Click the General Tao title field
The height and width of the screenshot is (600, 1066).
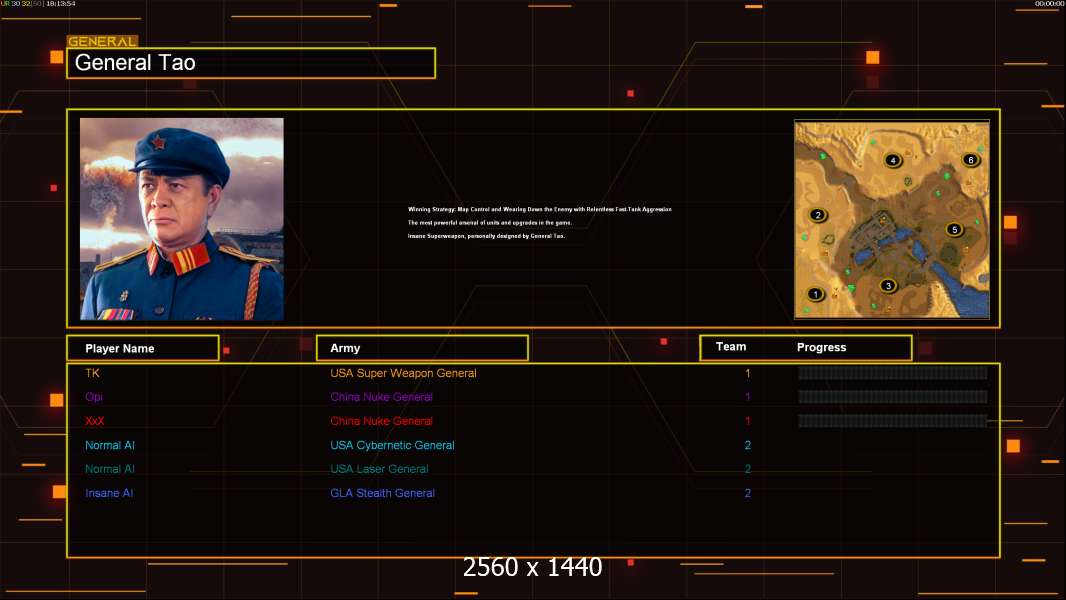[x=251, y=63]
